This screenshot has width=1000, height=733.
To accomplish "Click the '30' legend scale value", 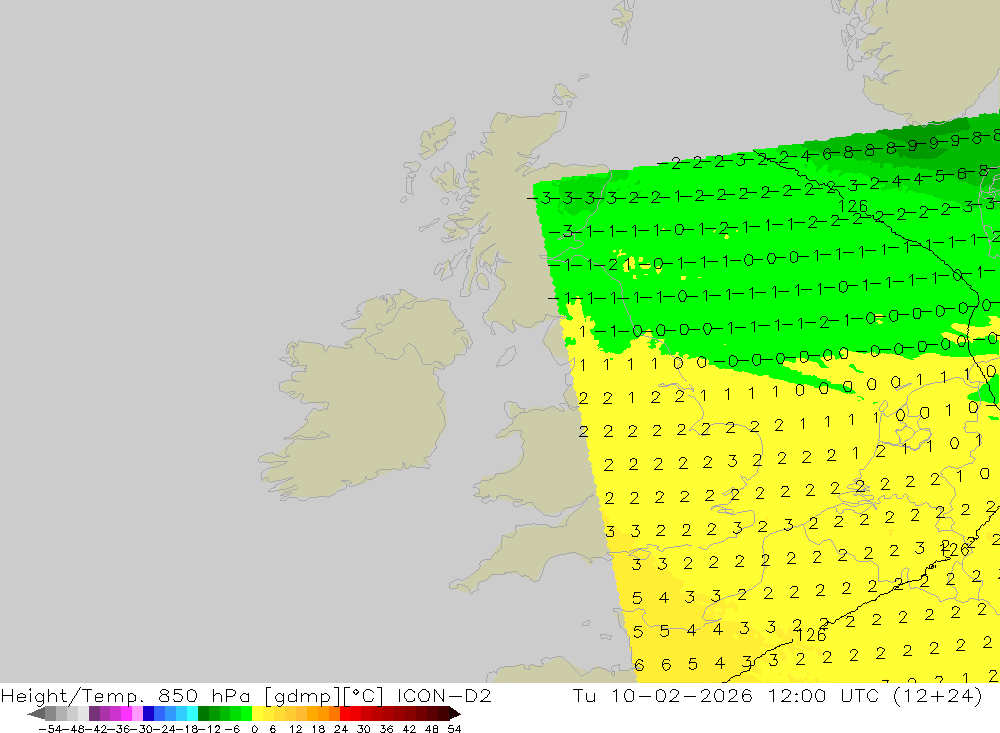I will tap(364, 729).
